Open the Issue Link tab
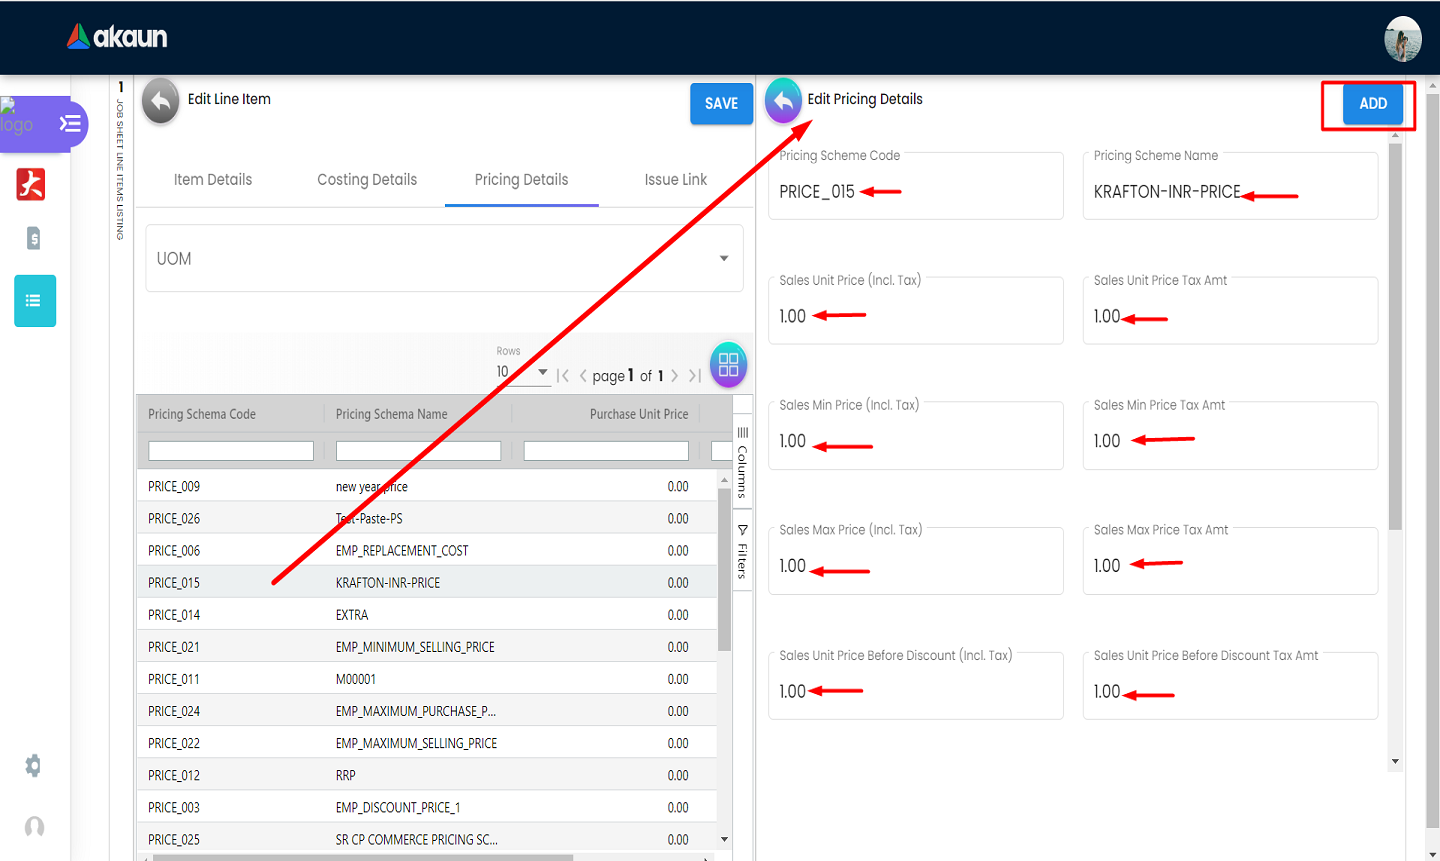This screenshot has width=1440, height=861. point(676,180)
